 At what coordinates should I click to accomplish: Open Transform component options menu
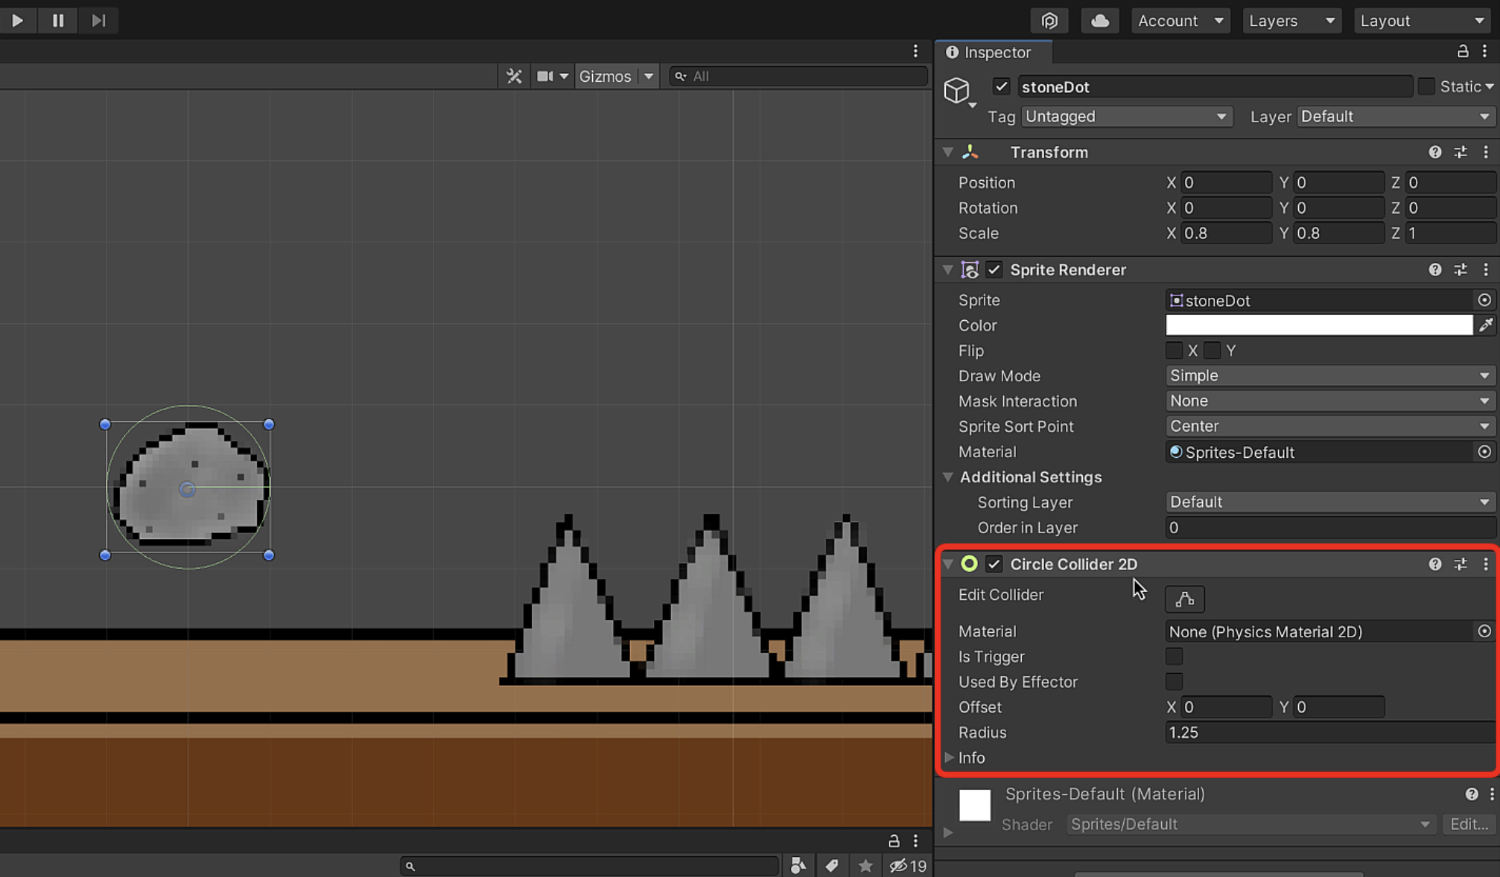(x=1485, y=152)
